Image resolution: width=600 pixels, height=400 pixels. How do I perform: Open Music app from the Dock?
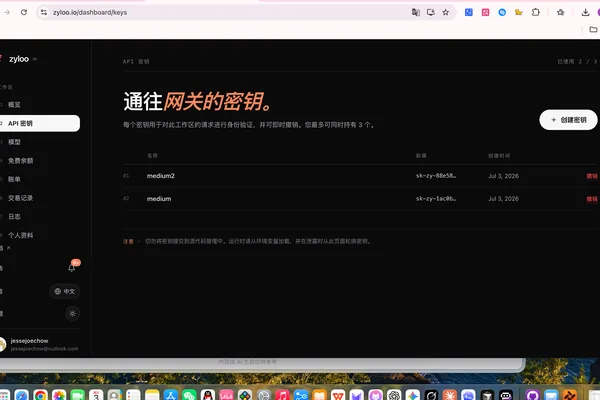[x=282, y=395]
